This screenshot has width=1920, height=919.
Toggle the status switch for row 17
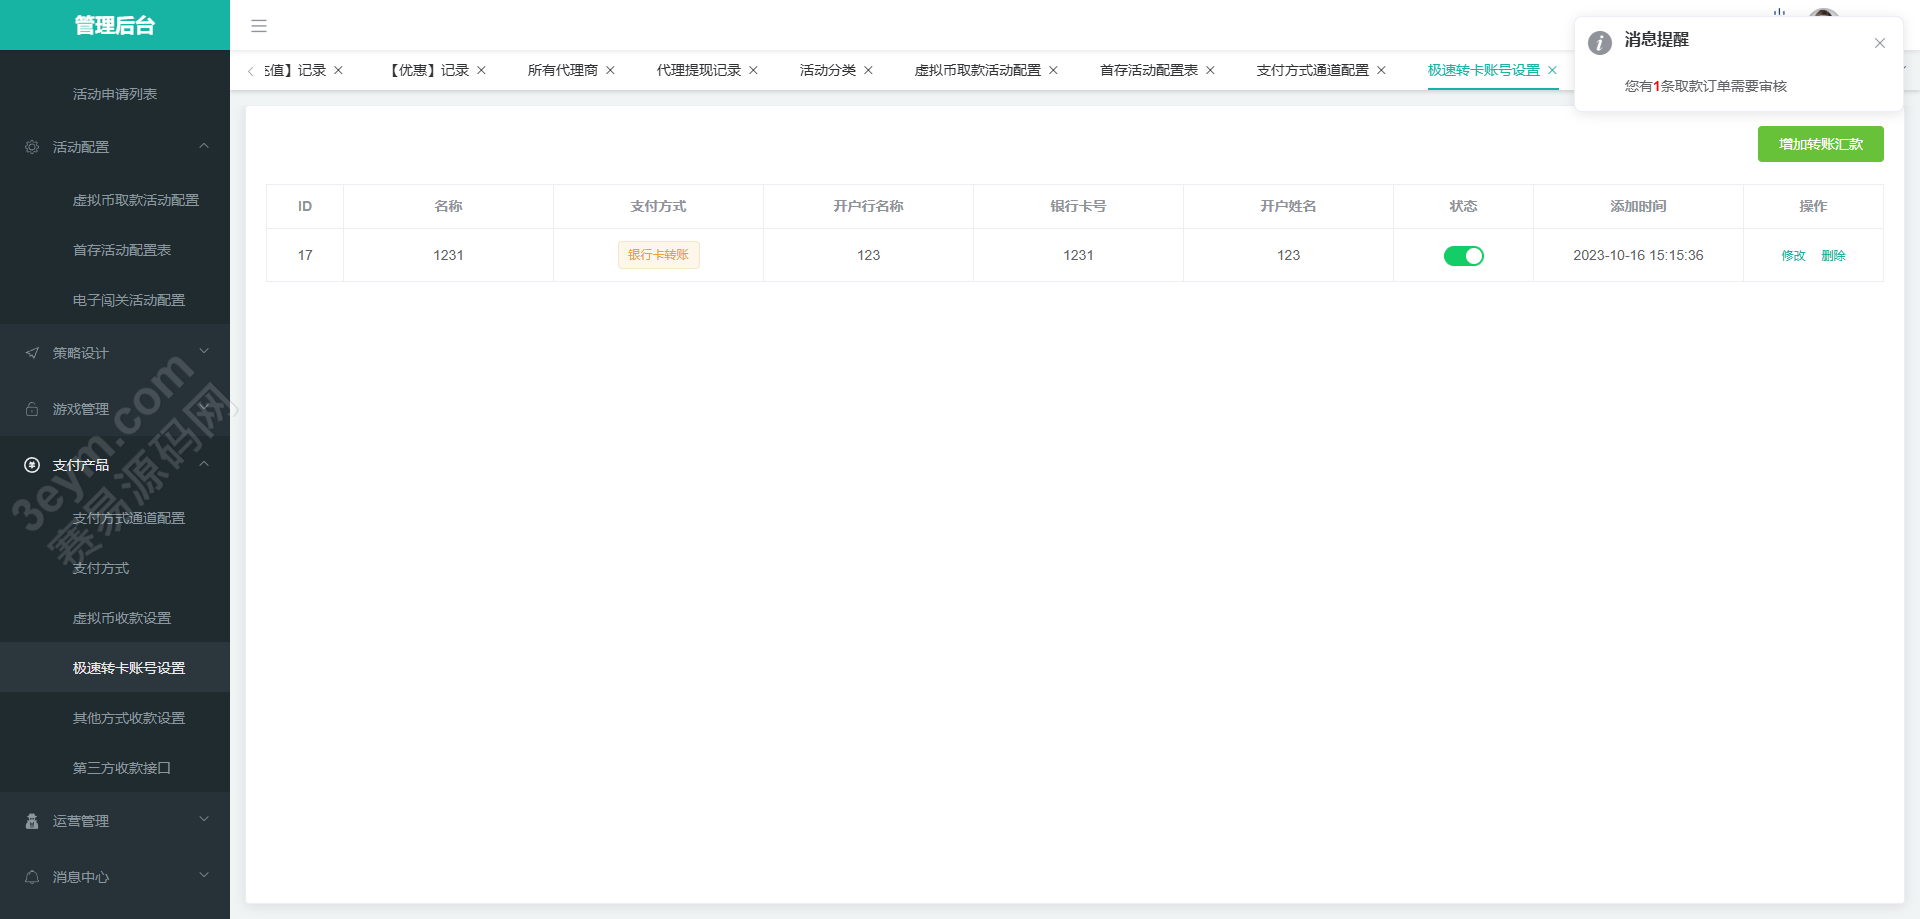point(1463,256)
